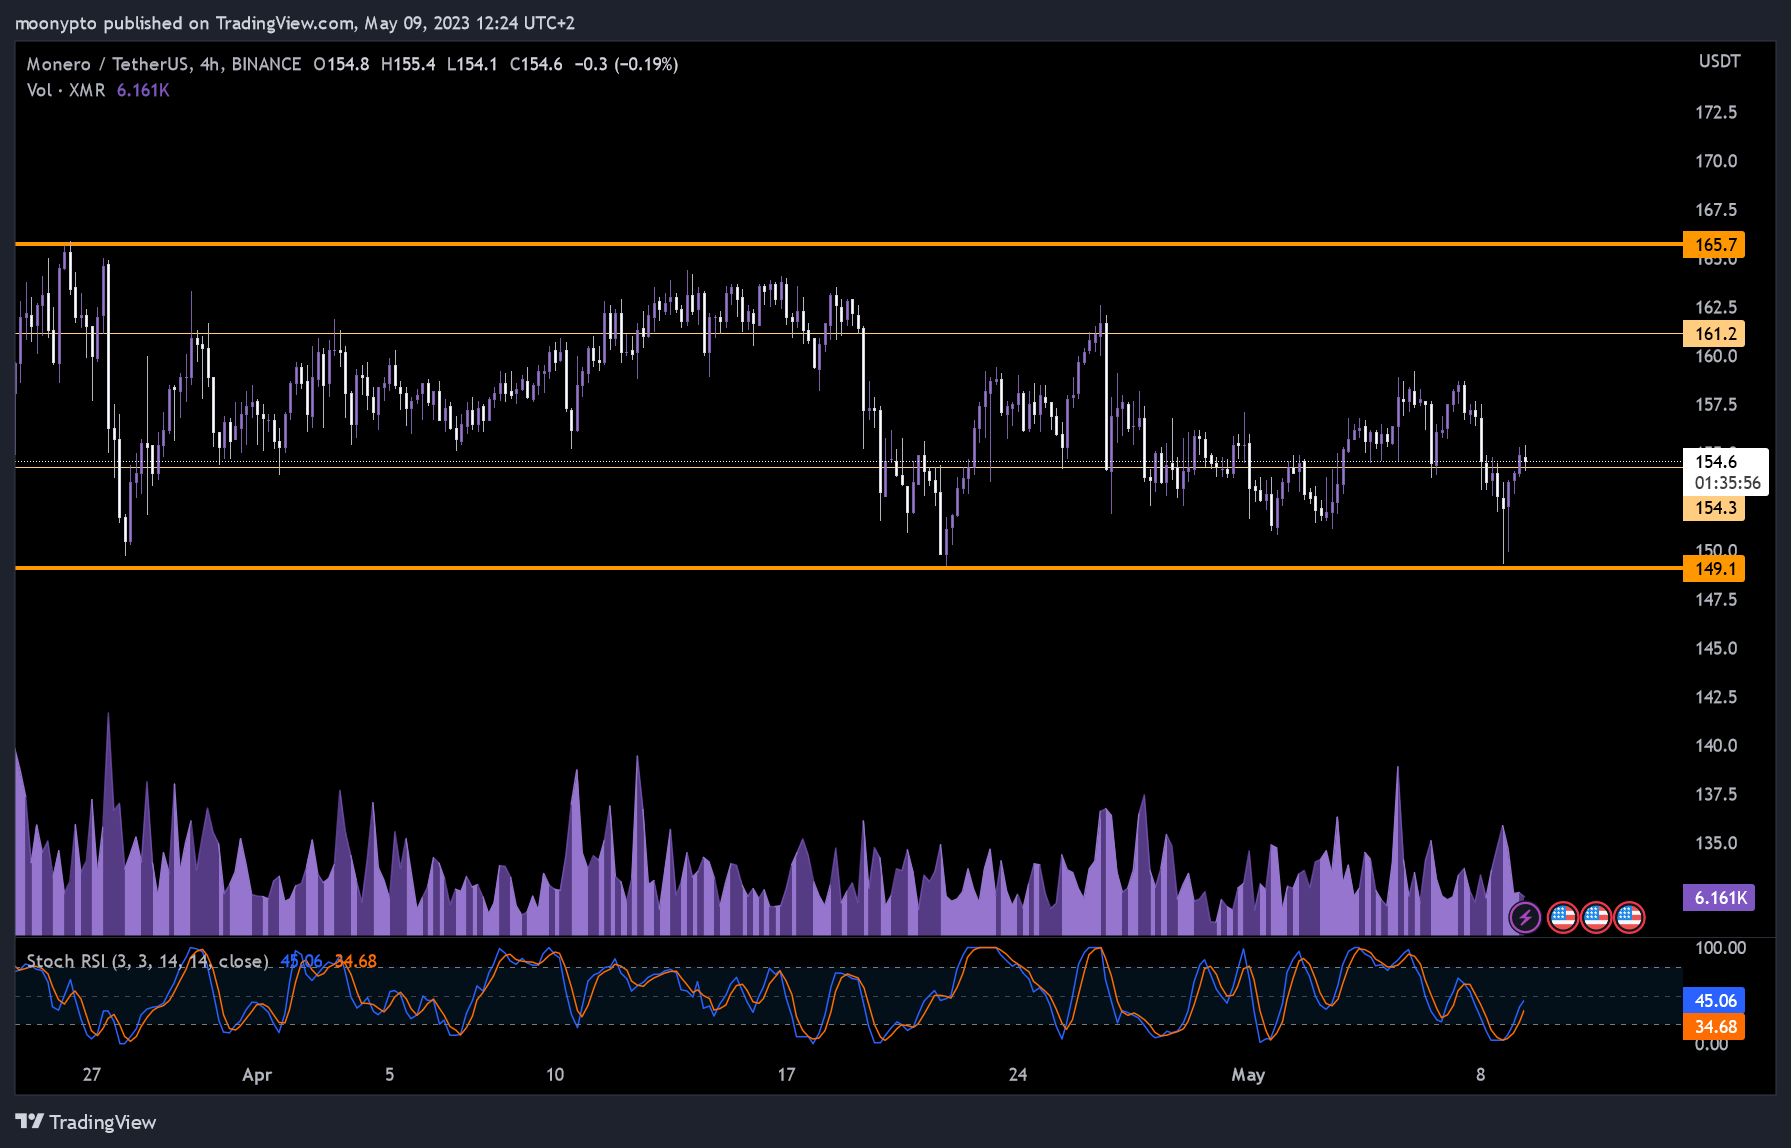1791x1148 pixels.
Task: Click the Apr label on time axis
Action: click(257, 1075)
